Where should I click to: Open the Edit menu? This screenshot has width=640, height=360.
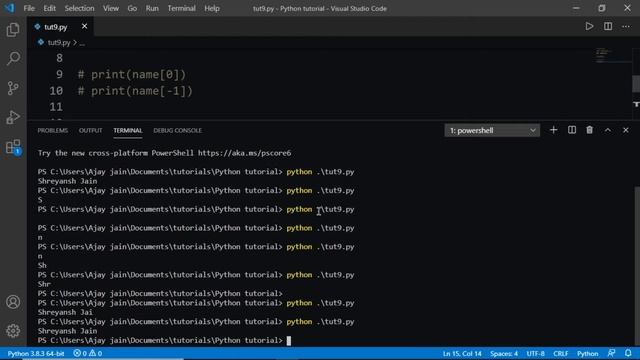pos(49,8)
